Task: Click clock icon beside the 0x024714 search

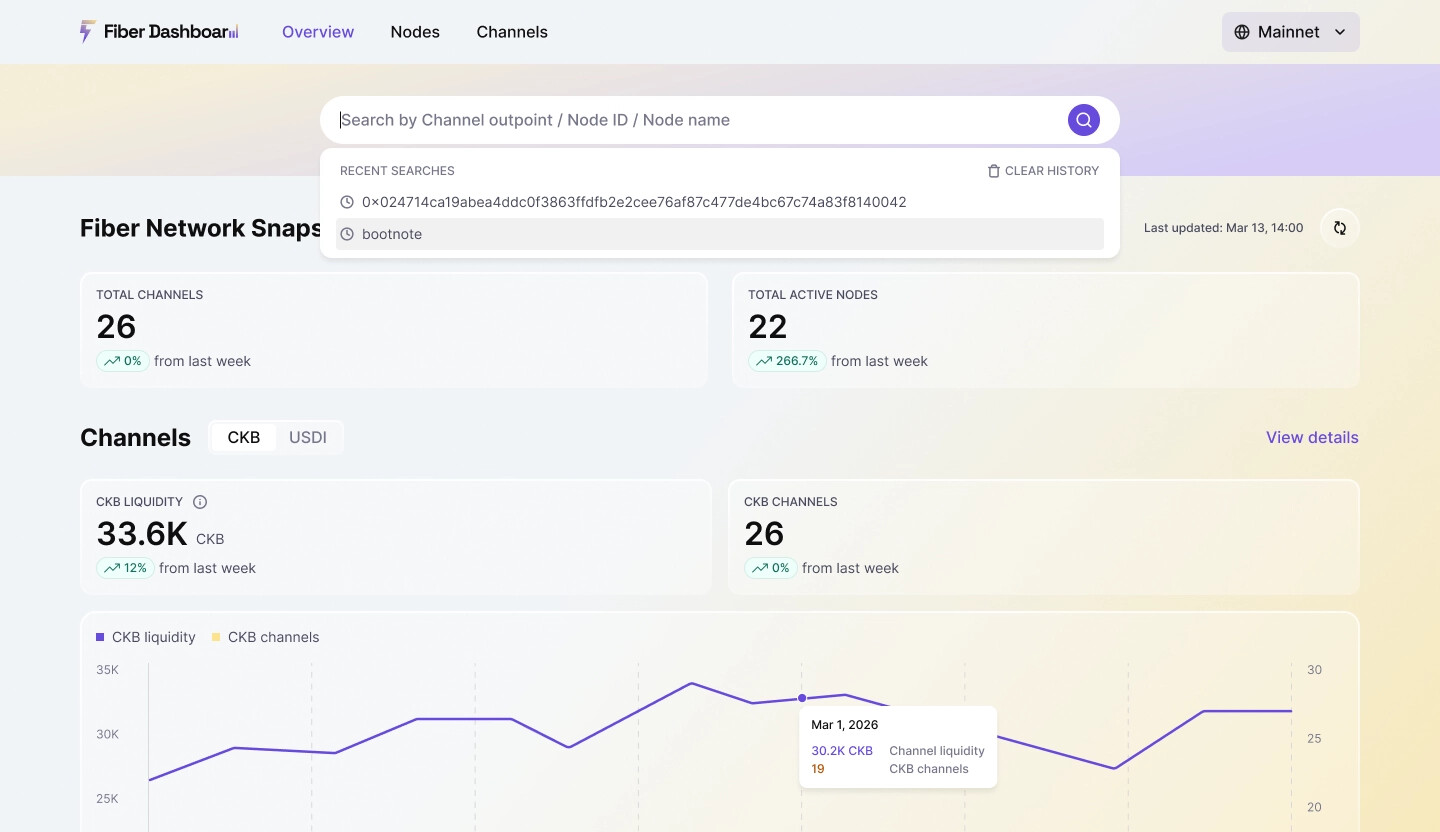Action: pyautogui.click(x=347, y=202)
